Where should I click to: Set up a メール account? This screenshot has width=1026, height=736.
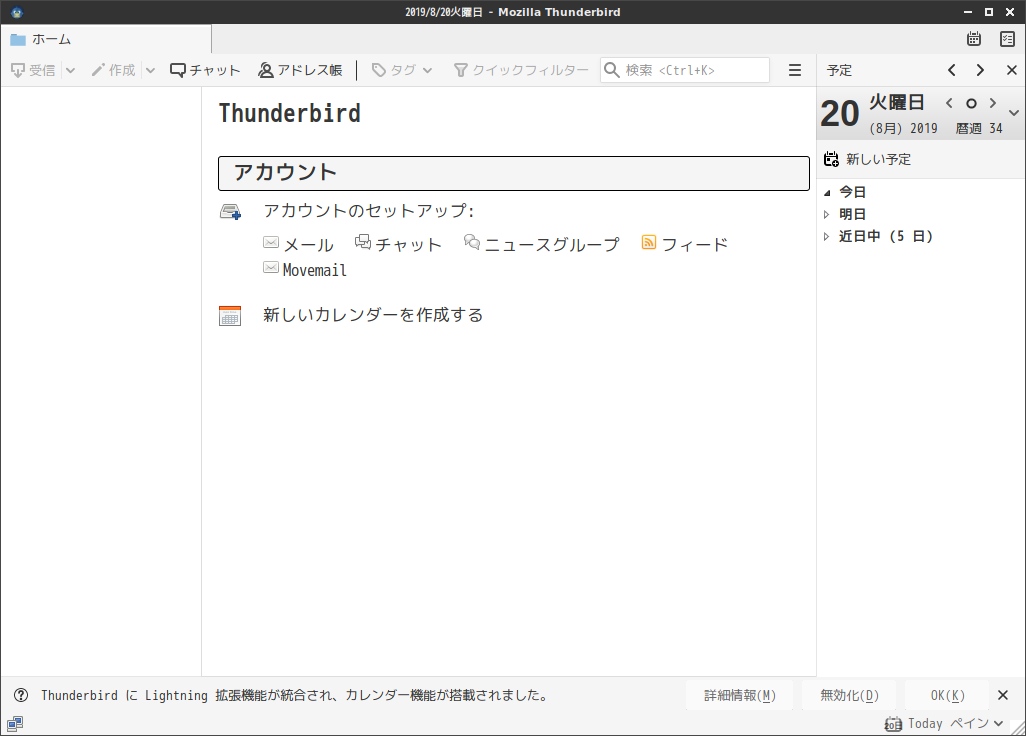pyautogui.click(x=298, y=244)
